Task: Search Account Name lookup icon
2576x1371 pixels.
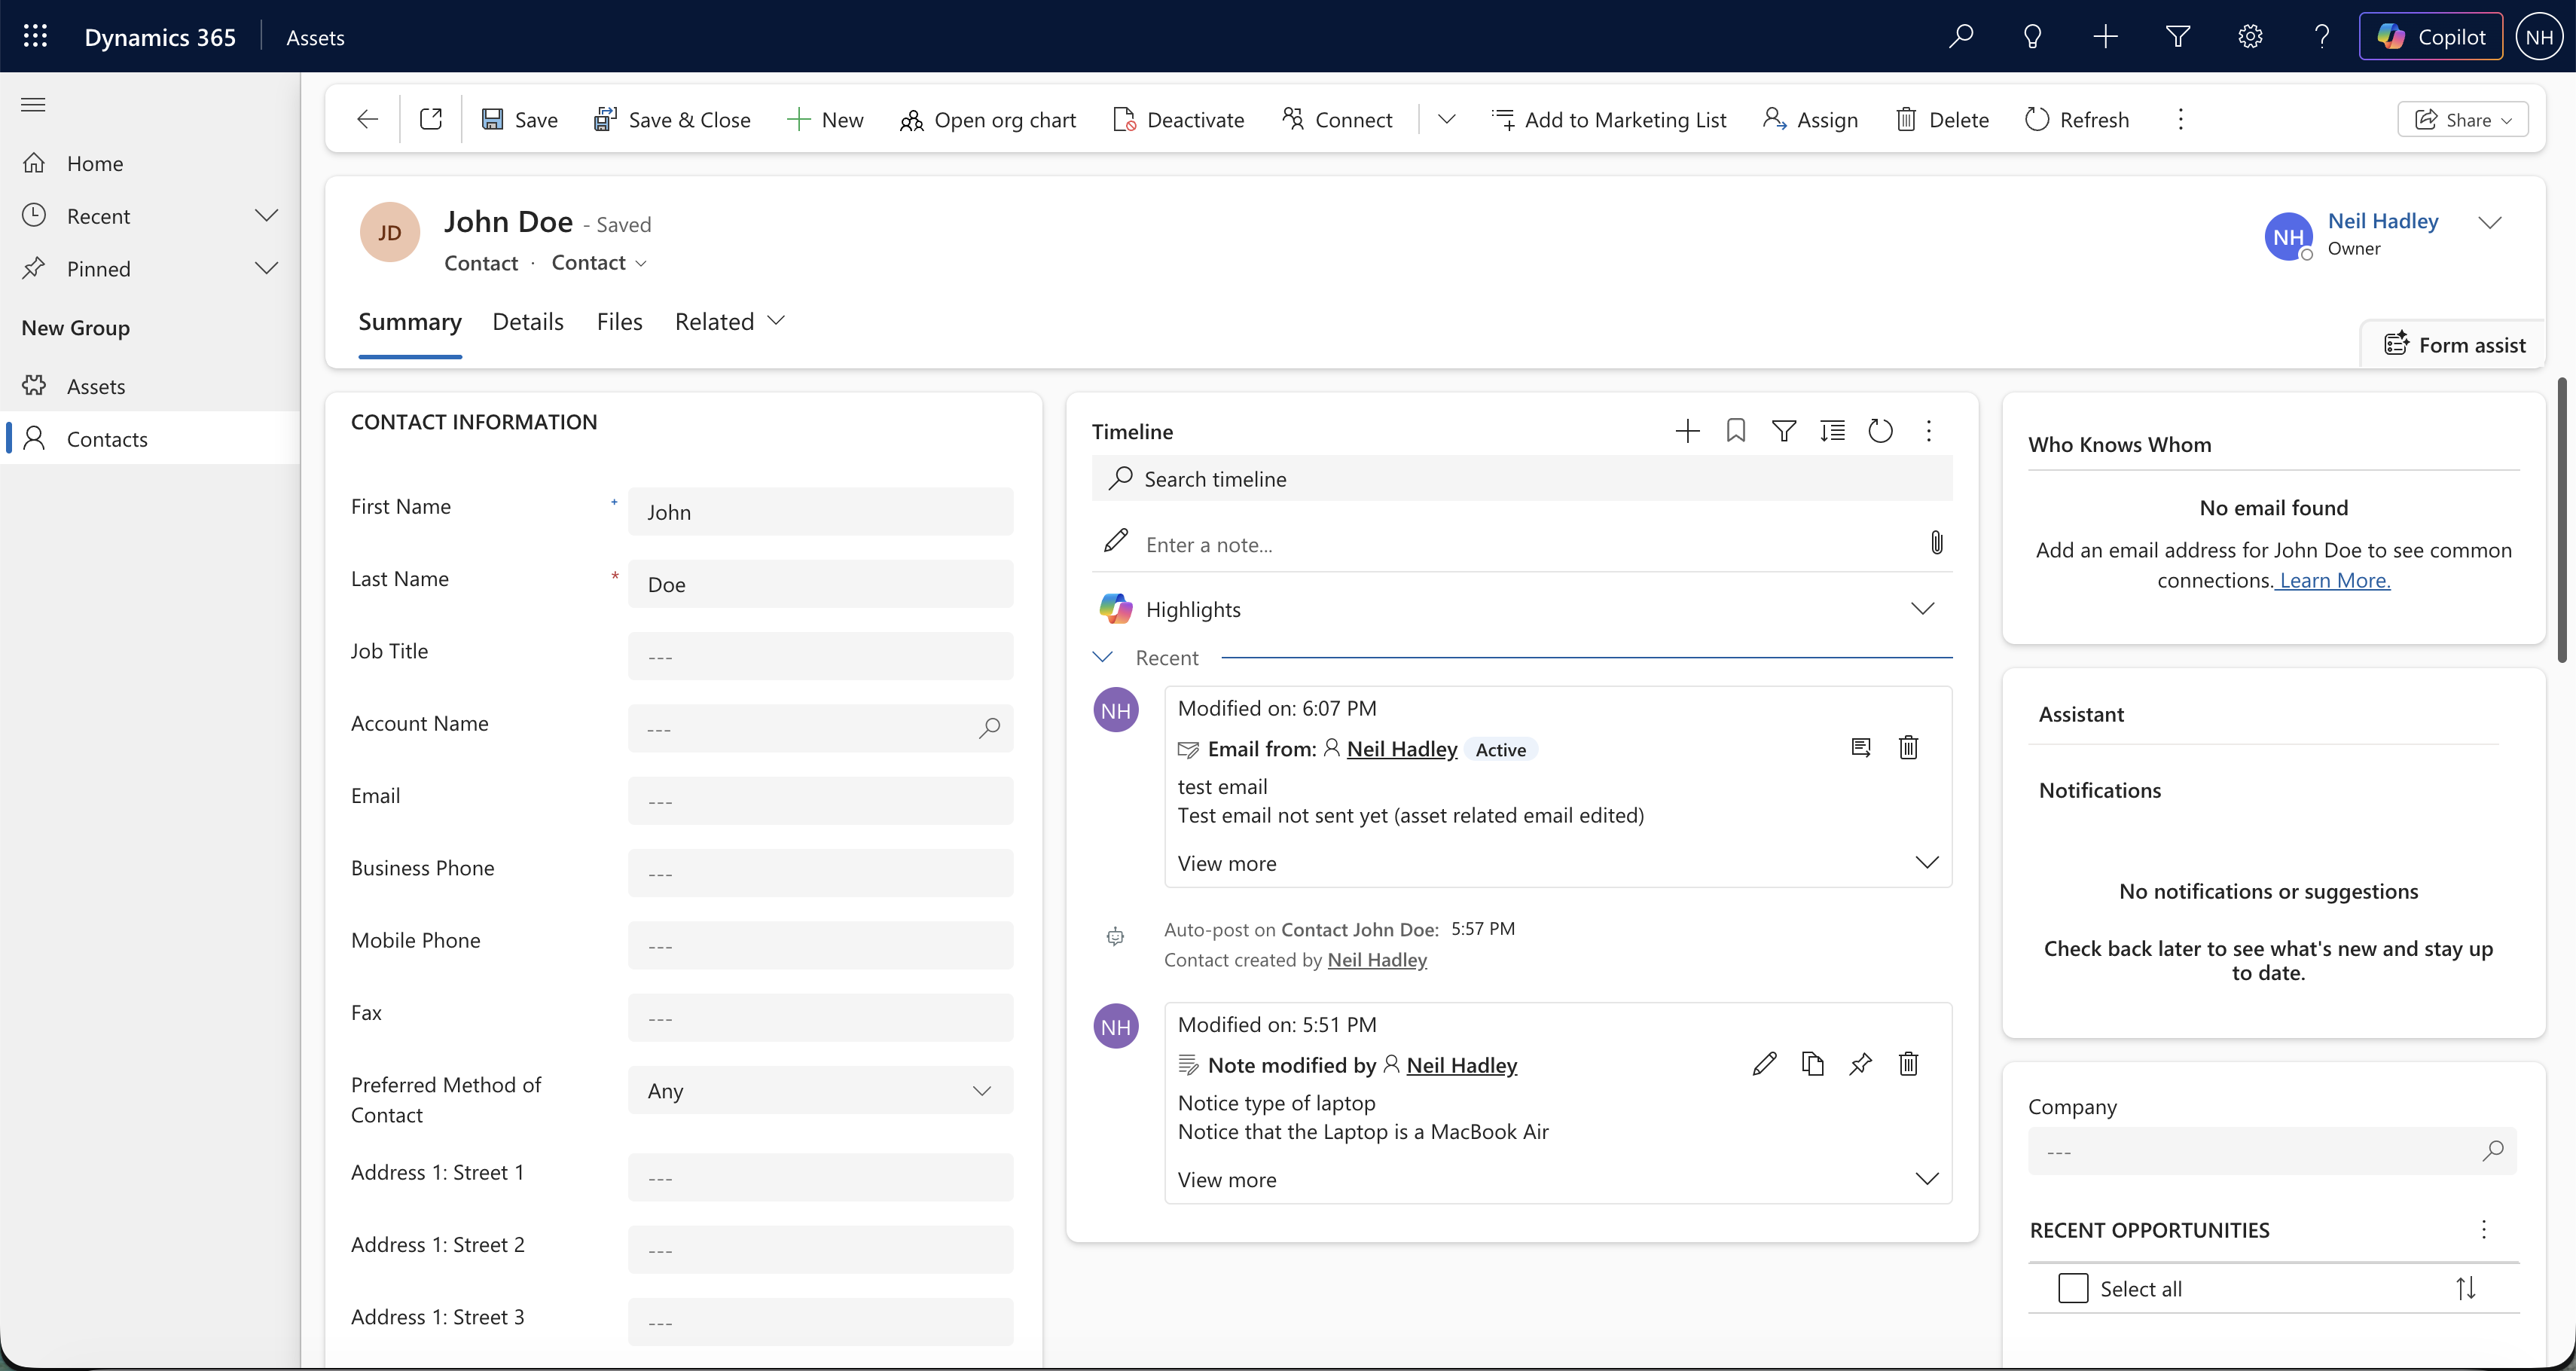Action: point(989,729)
